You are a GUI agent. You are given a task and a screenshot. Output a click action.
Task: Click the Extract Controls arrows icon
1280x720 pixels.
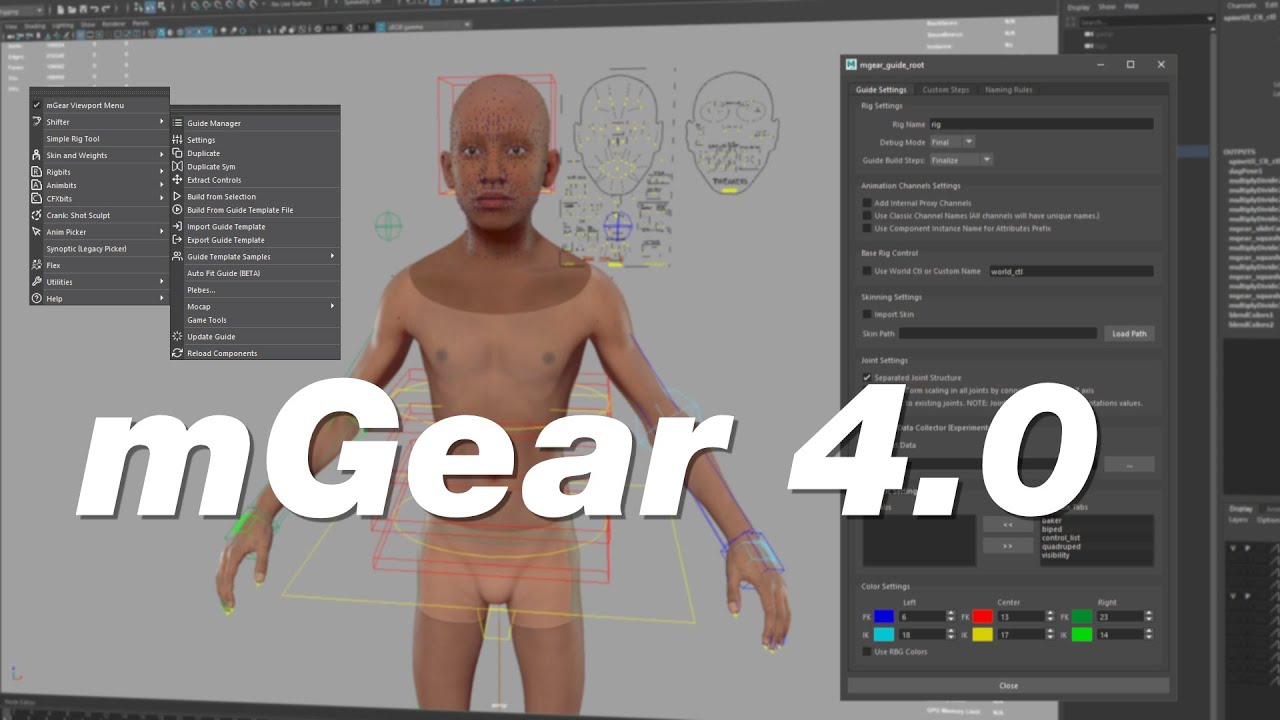(x=178, y=180)
